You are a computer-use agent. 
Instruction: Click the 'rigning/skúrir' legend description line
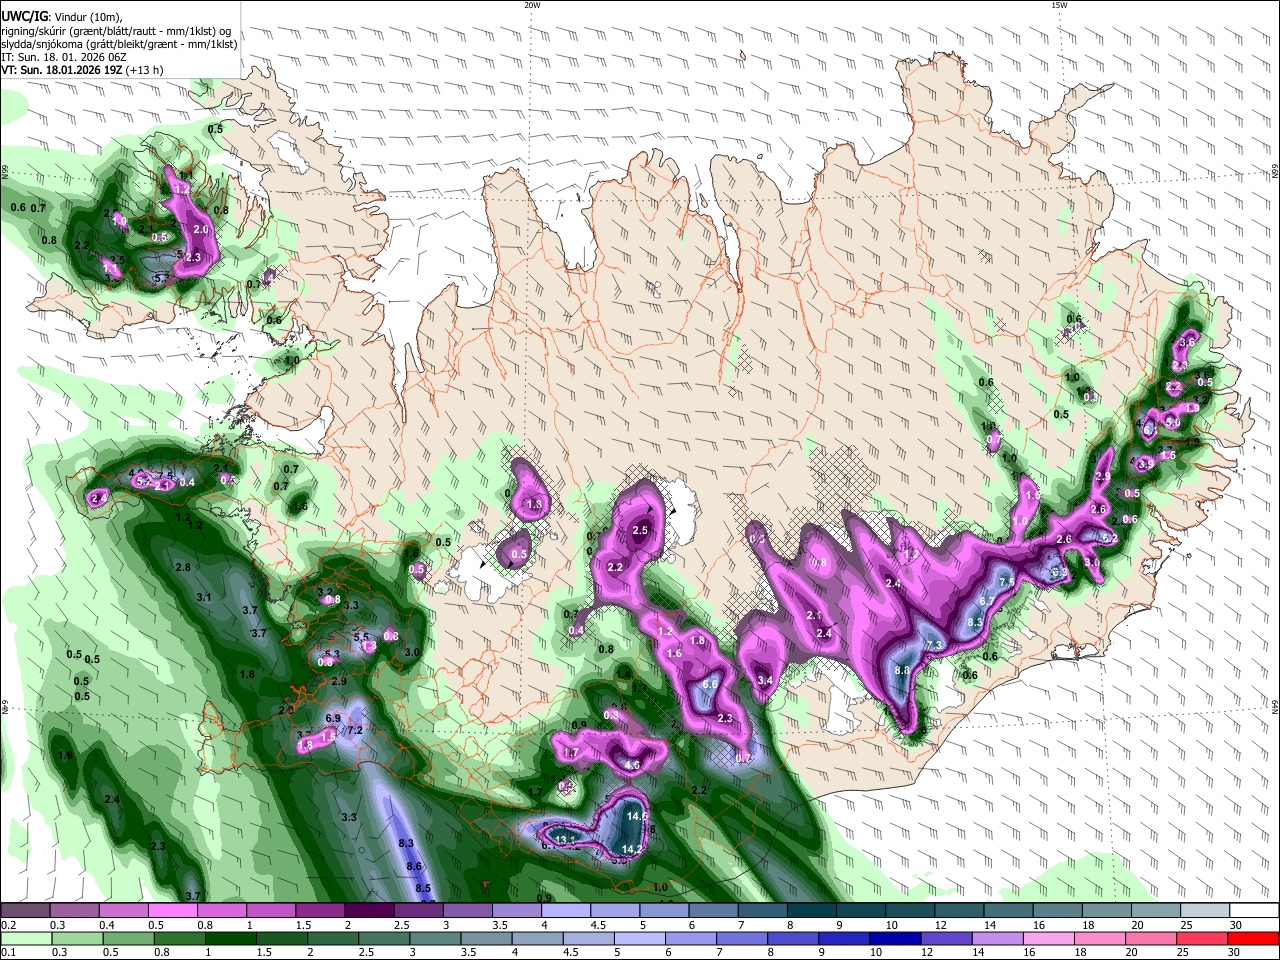click(115, 30)
